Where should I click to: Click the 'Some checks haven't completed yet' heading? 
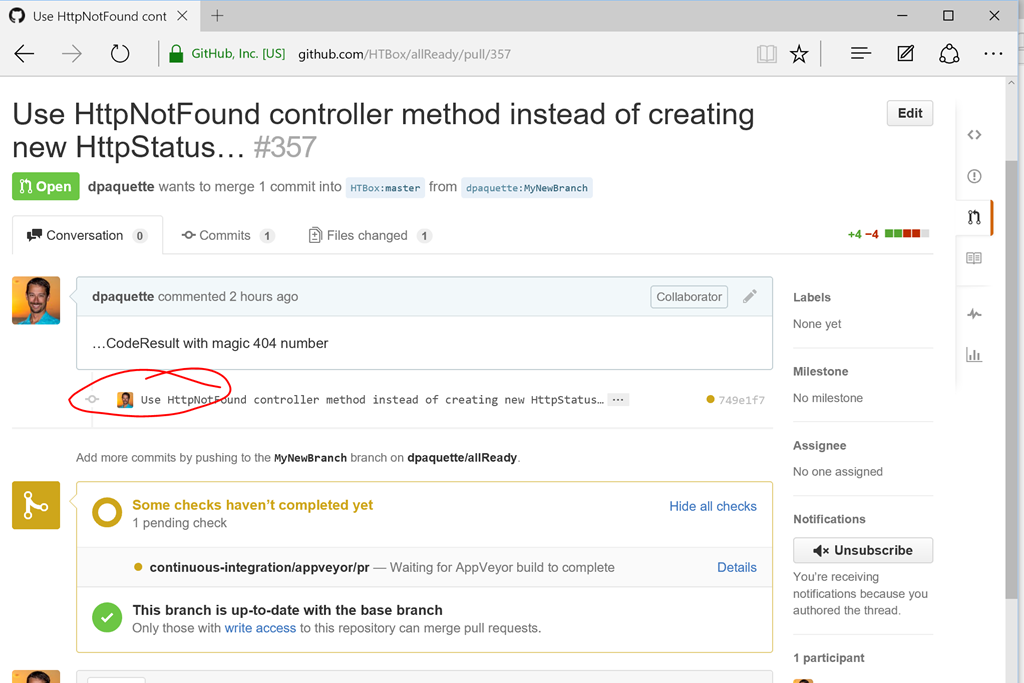tap(252, 505)
